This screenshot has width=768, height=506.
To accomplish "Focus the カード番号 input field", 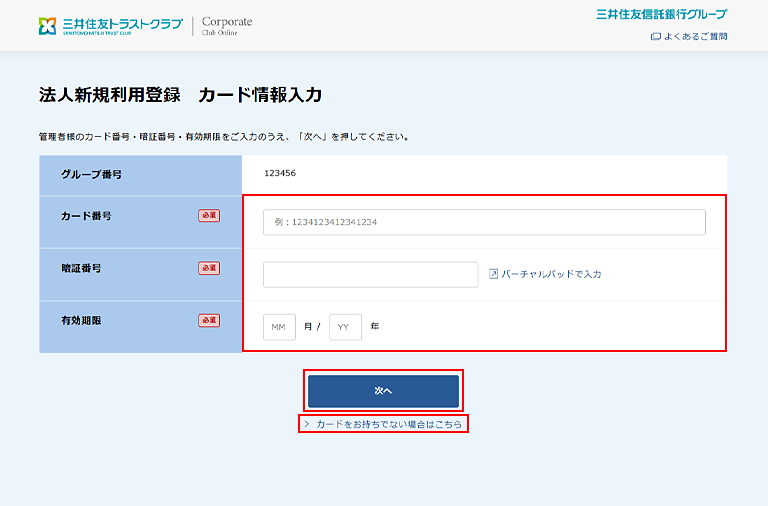I will (484, 222).
